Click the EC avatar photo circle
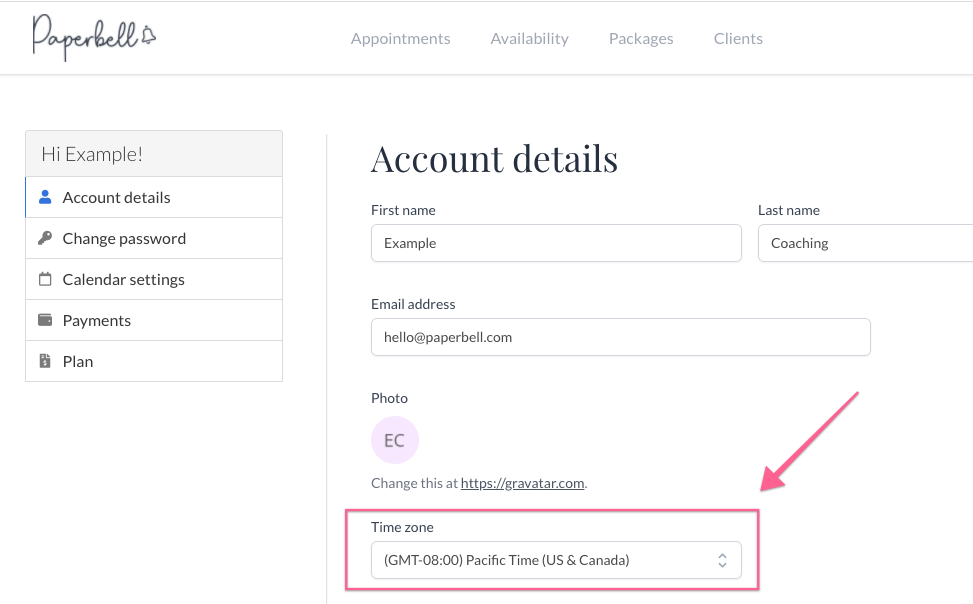The image size is (973, 604). point(395,440)
